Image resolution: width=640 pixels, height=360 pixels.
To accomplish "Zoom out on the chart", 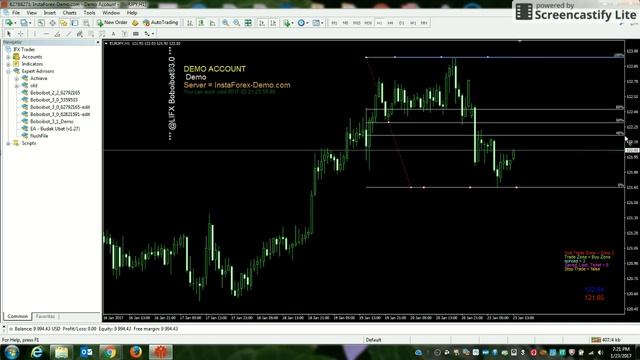I will [x=237, y=23].
